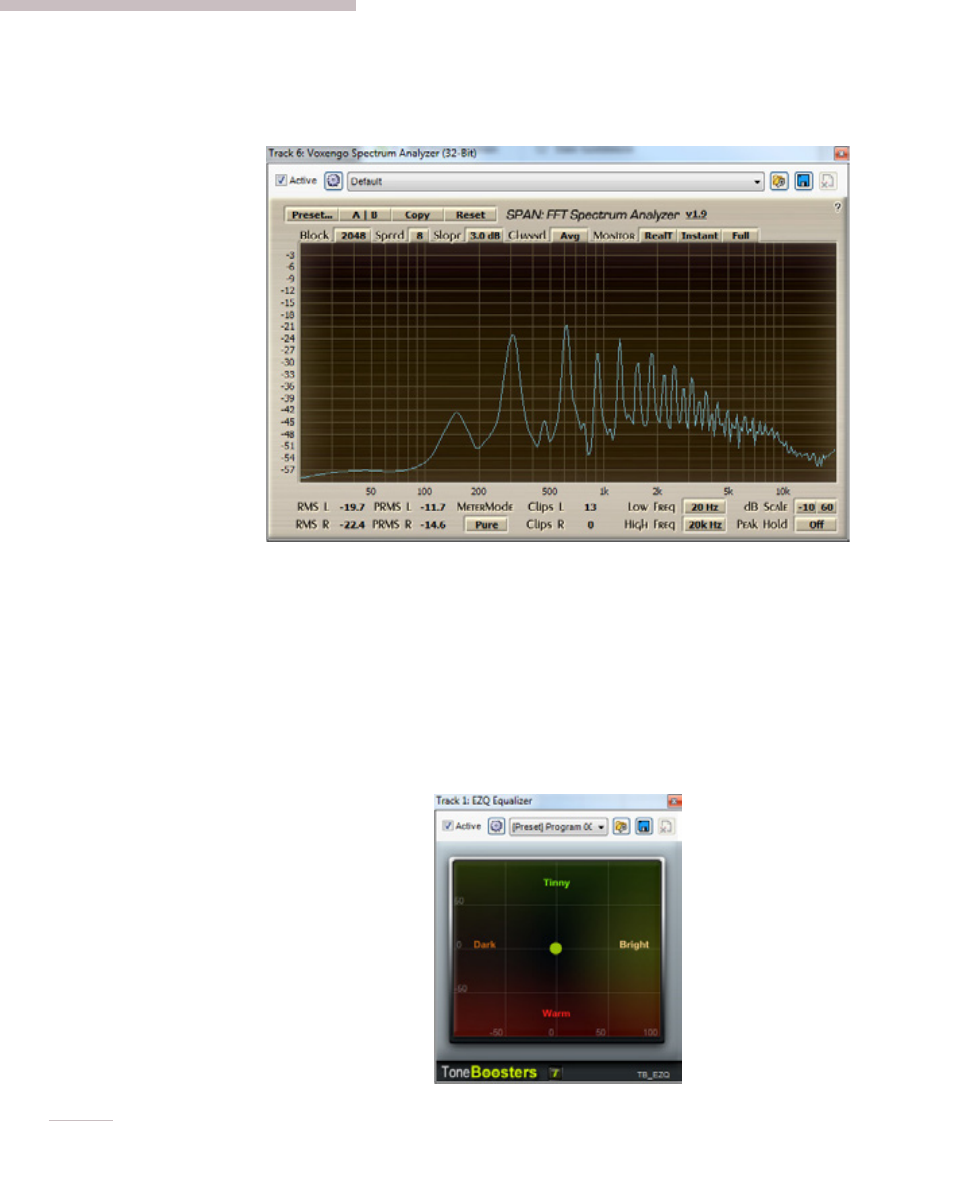The image size is (954, 1180).
Task: Change the Channel setting Avg
Action: click(570, 236)
